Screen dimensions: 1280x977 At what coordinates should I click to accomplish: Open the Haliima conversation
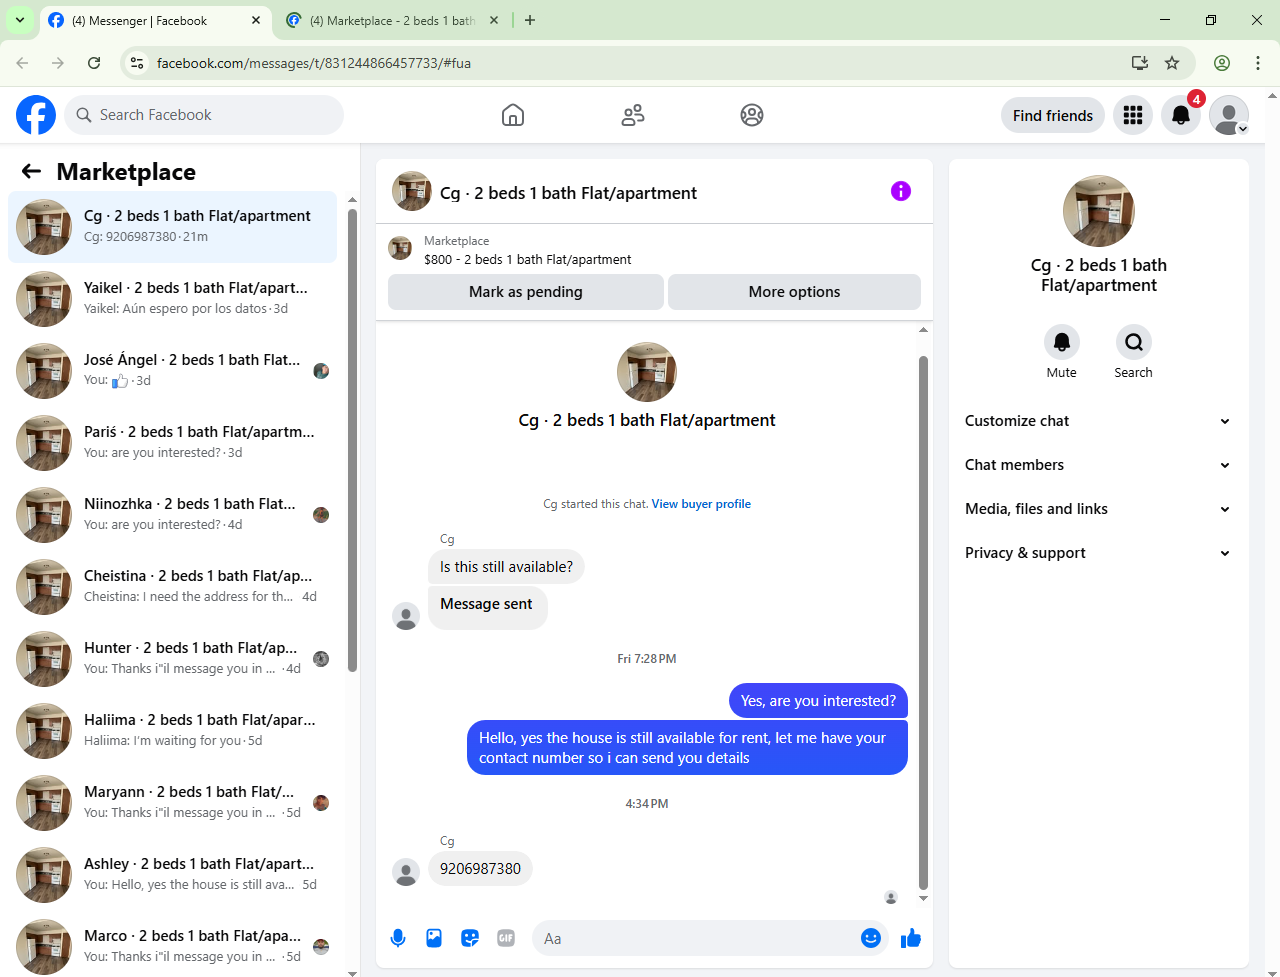(172, 731)
